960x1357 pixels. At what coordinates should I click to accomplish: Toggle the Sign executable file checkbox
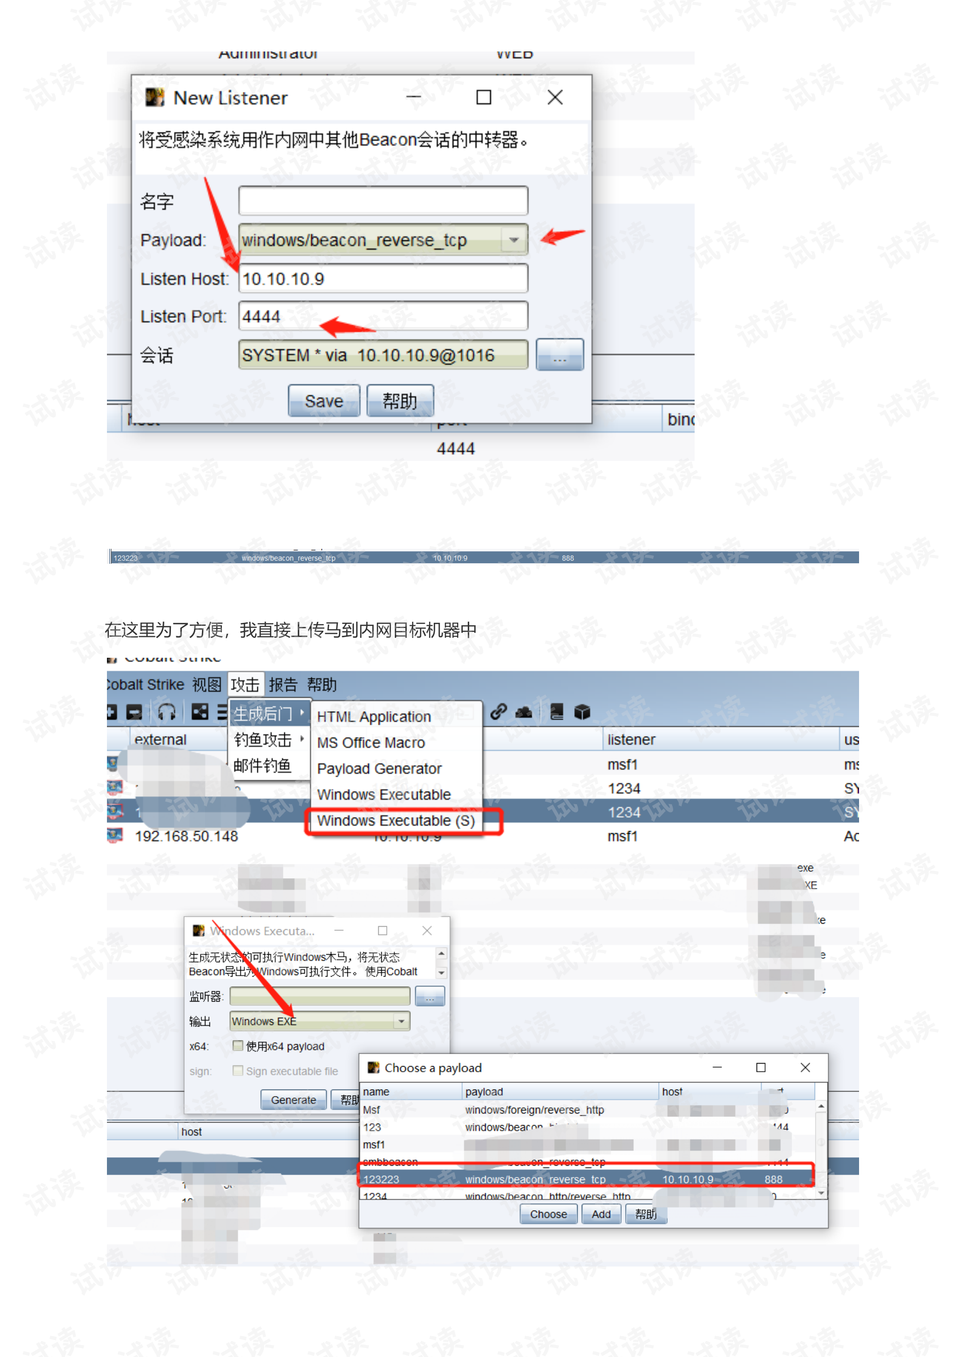(x=238, y=1071)
